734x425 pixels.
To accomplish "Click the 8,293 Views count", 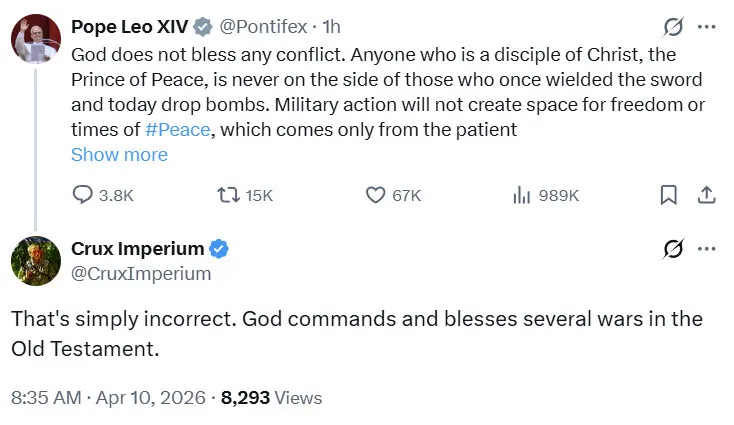I will pos(272,397).
